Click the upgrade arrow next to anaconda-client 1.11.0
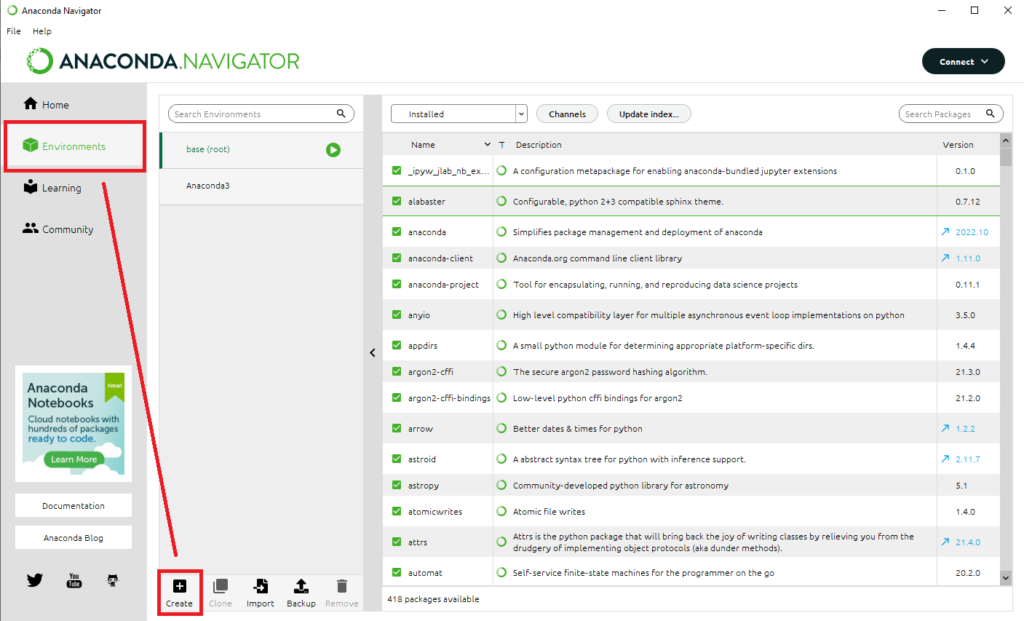Viewport: 1024px width, 621px height. tap(945, 258)
